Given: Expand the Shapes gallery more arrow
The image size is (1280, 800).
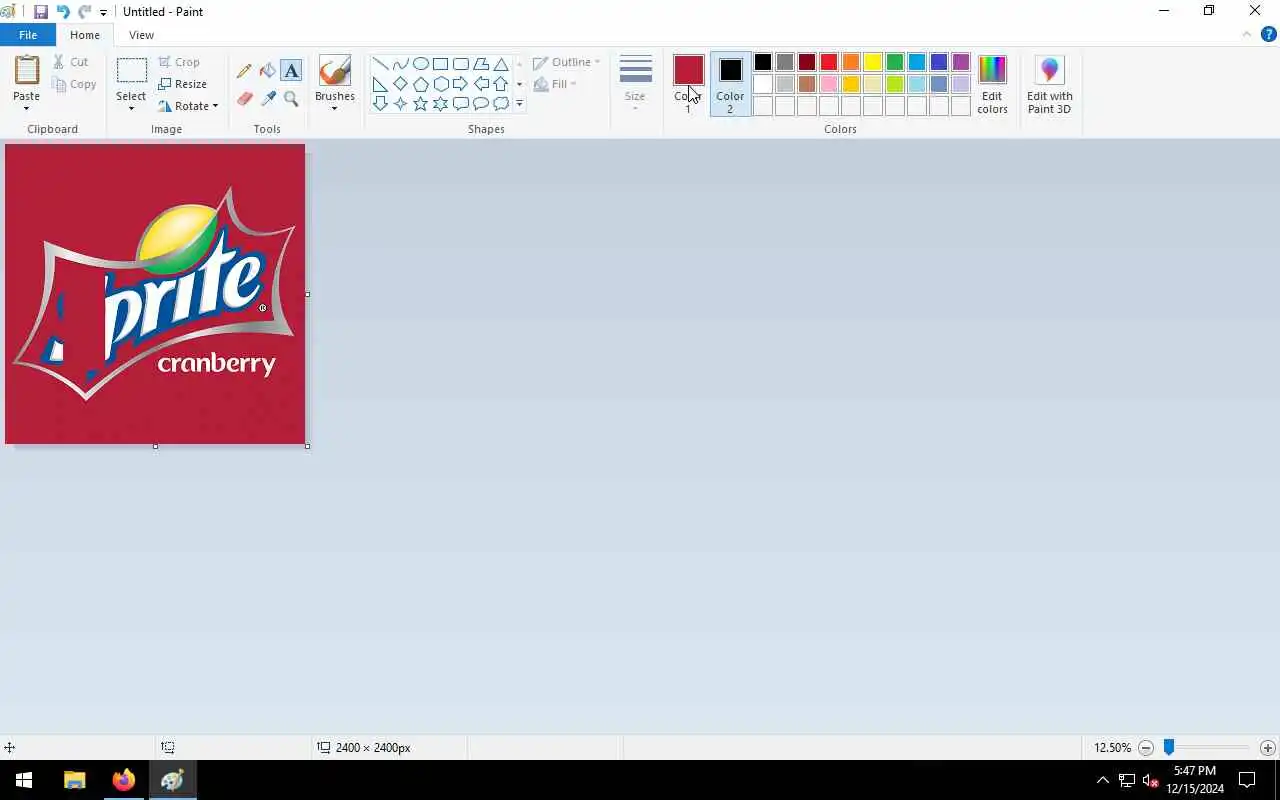Looking at the screenshot, I should tap(518, 104).
